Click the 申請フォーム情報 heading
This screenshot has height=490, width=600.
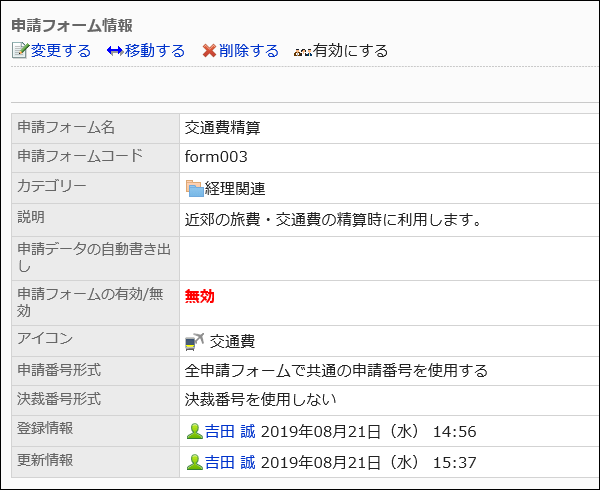(72, 26)
